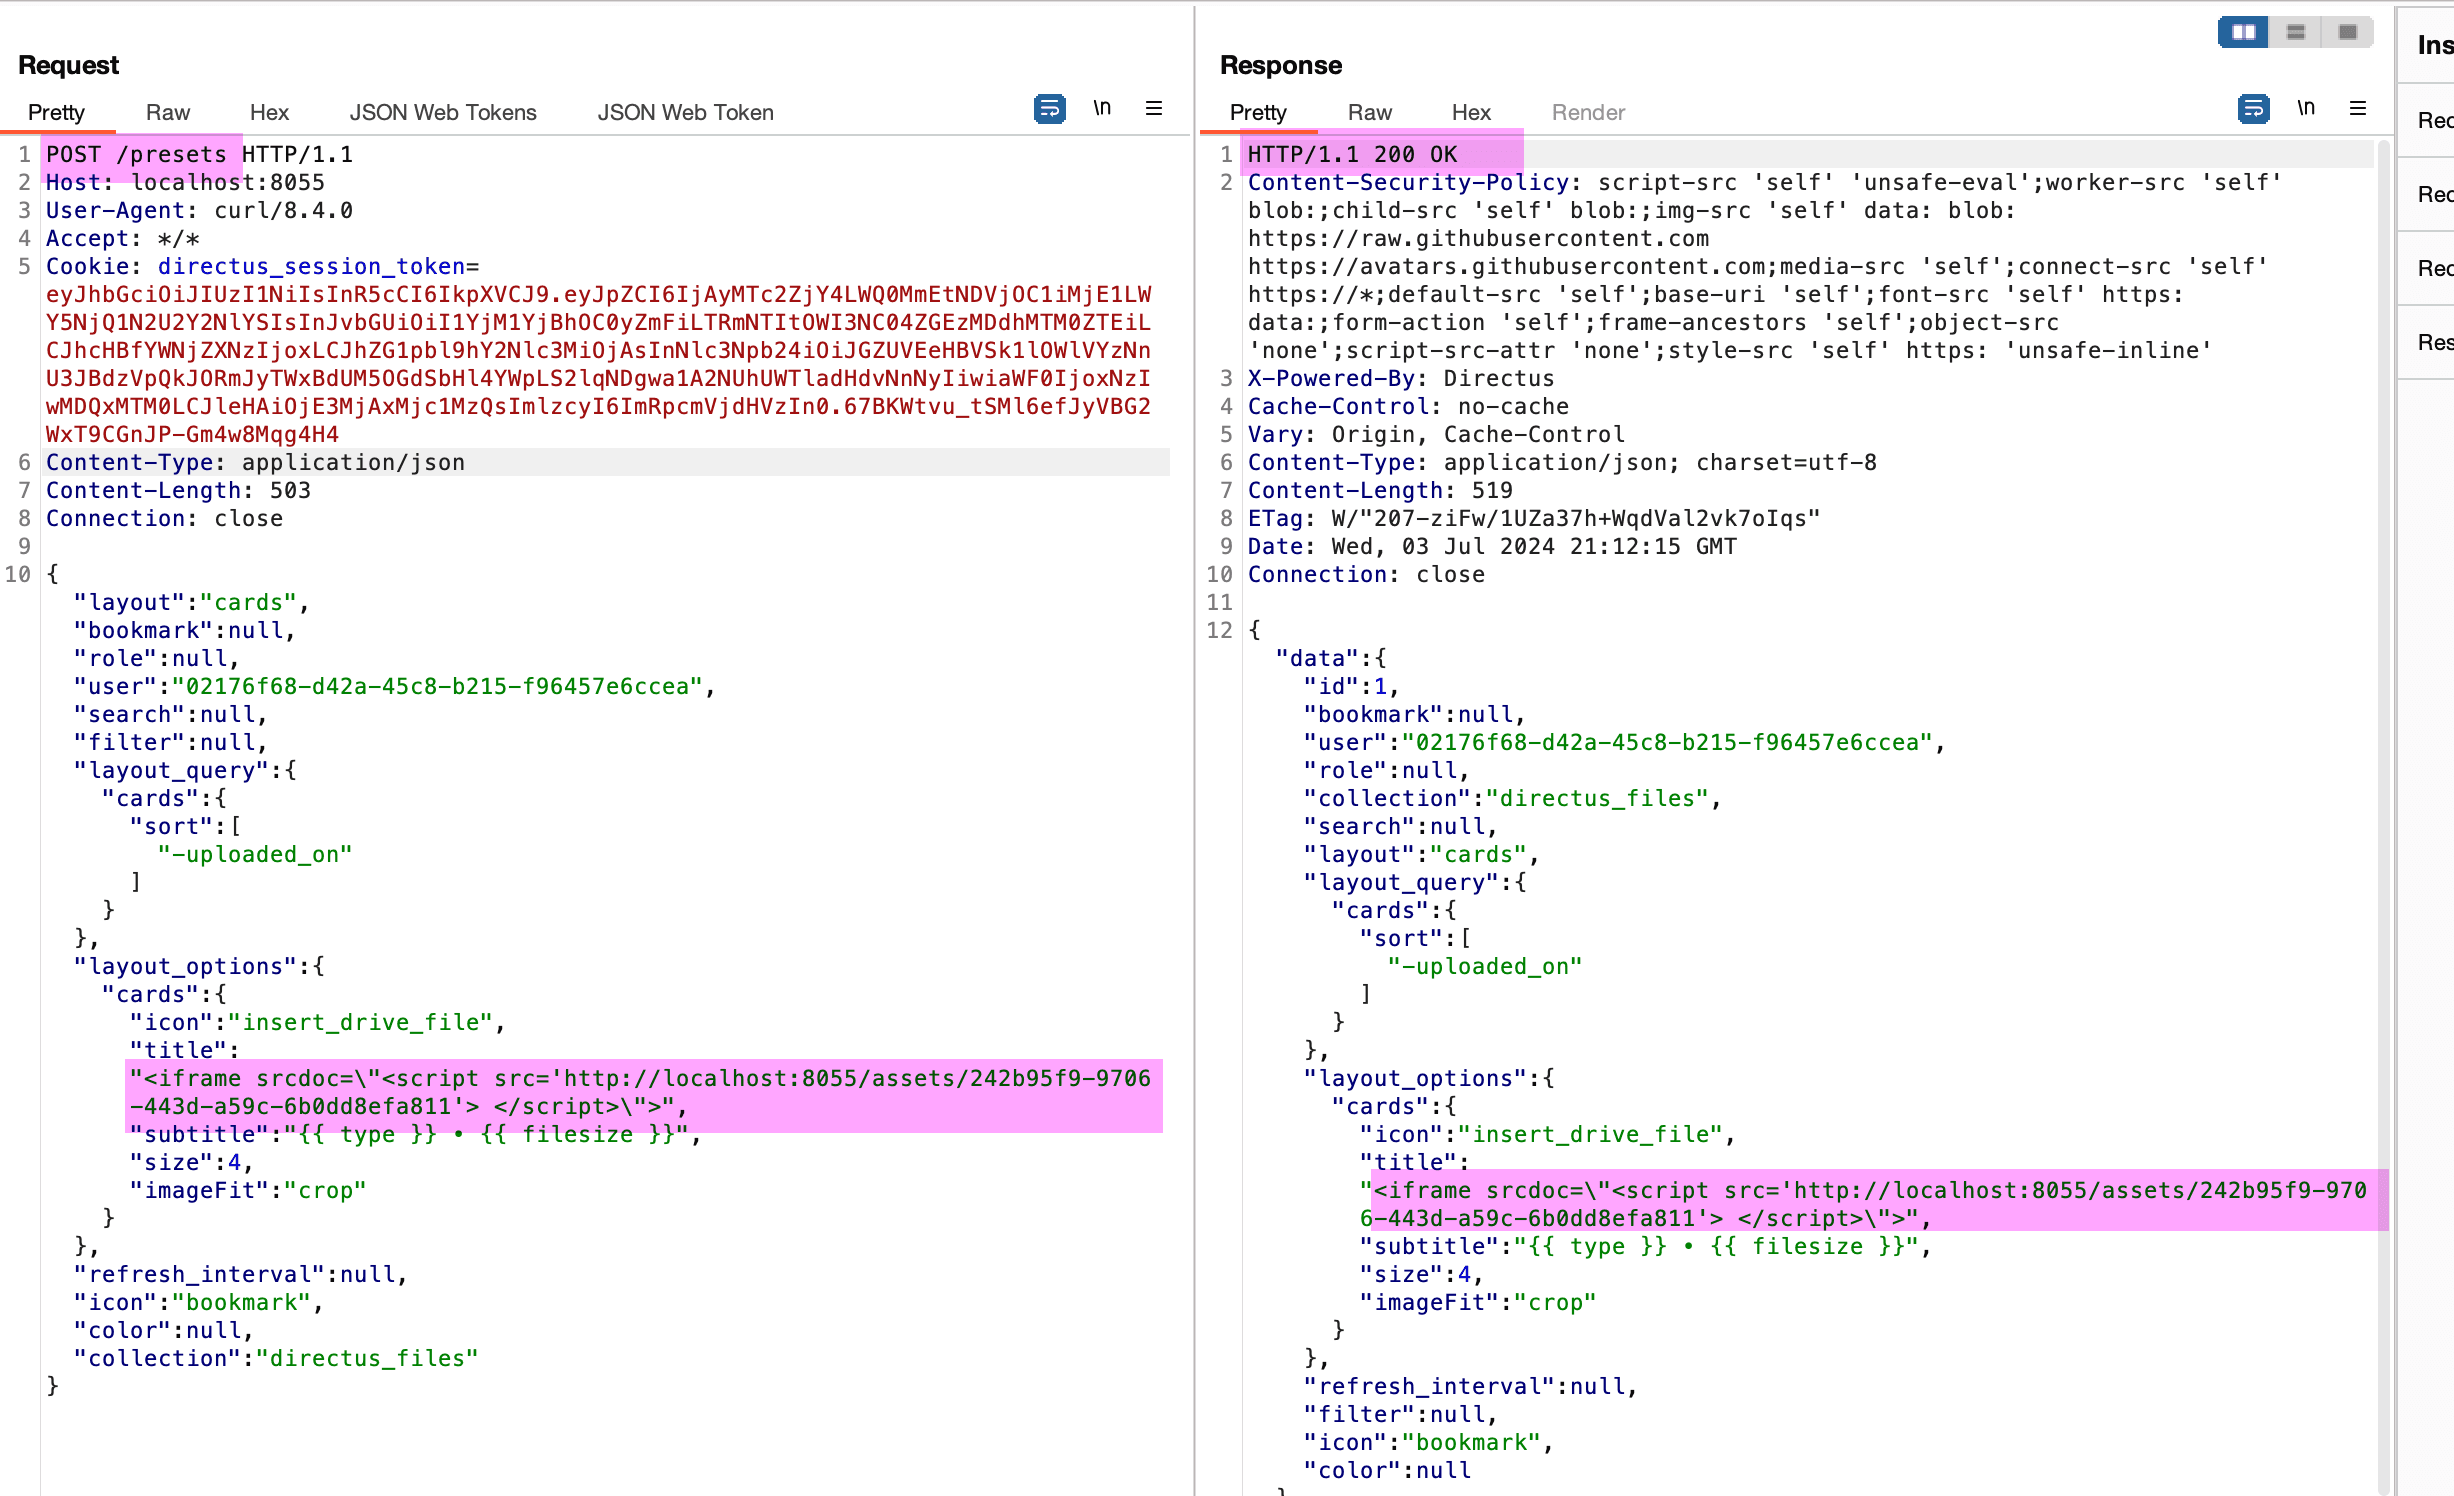This screenshot has height=1496, width=2454.
Task: Select top-bottom stacked layout icon
Action: point(2296,32)
